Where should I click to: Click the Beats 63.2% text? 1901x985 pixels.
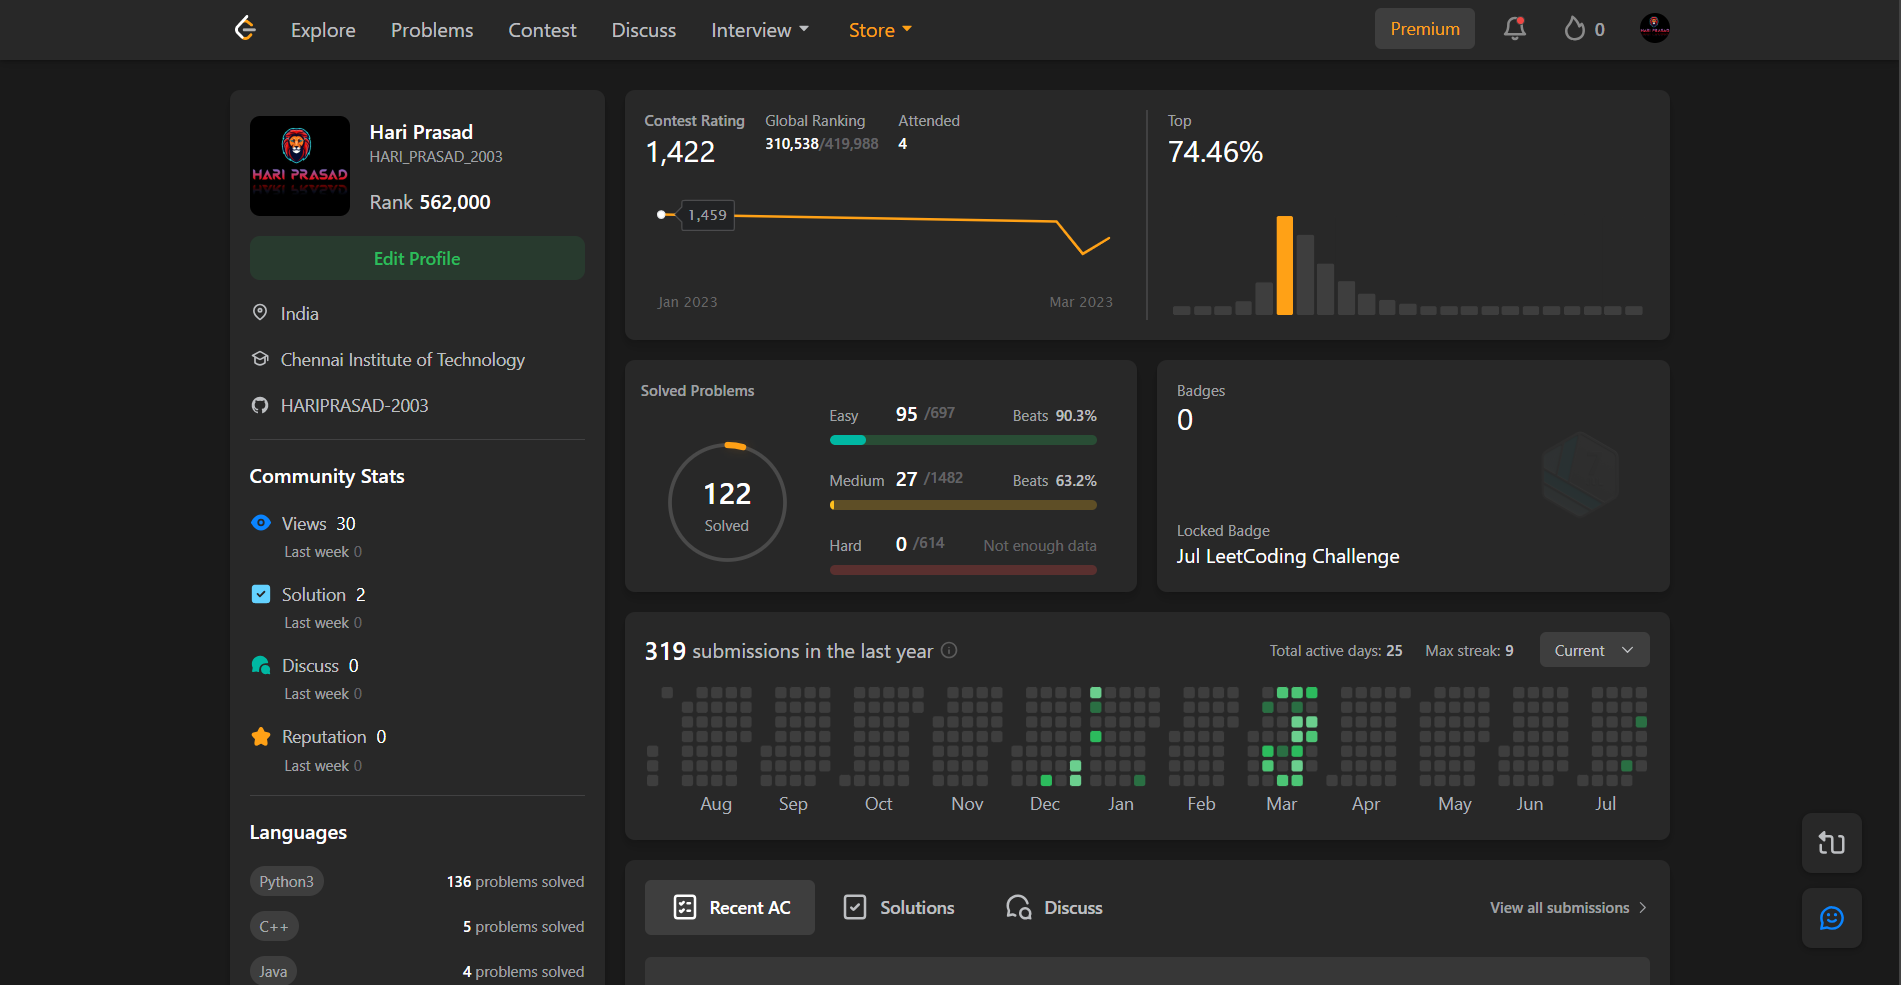1054,480
